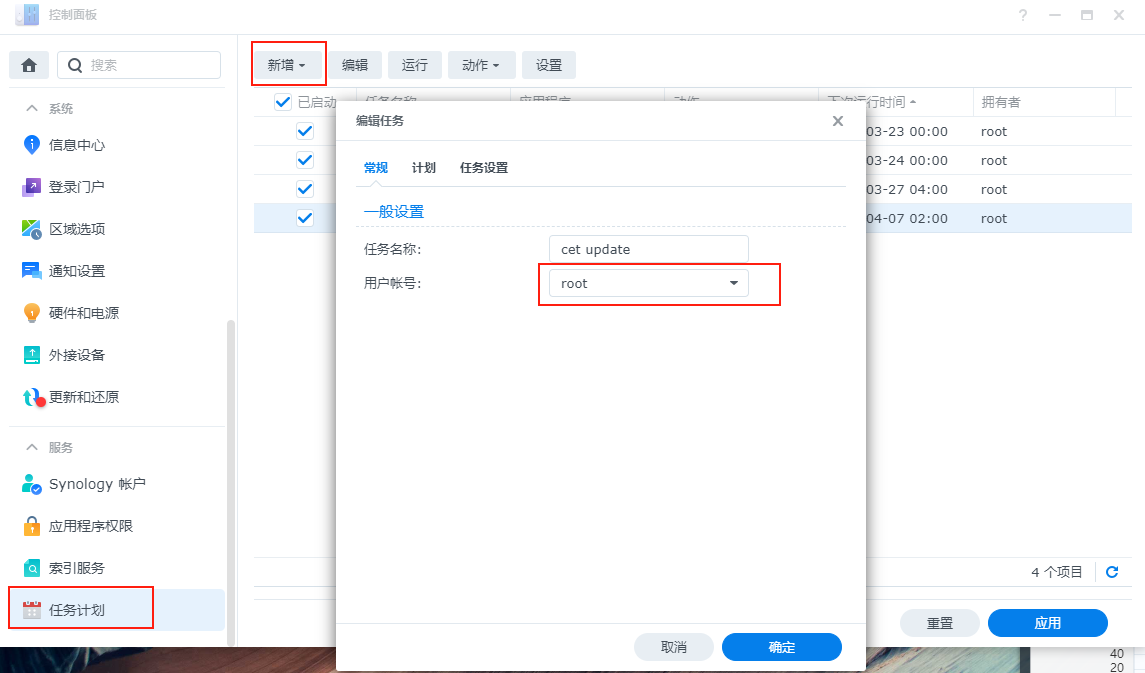Viewport: 1145px width, 673px height.
Task: Open 索引服务 from its sidebar icon
Action: pos(31,568)
